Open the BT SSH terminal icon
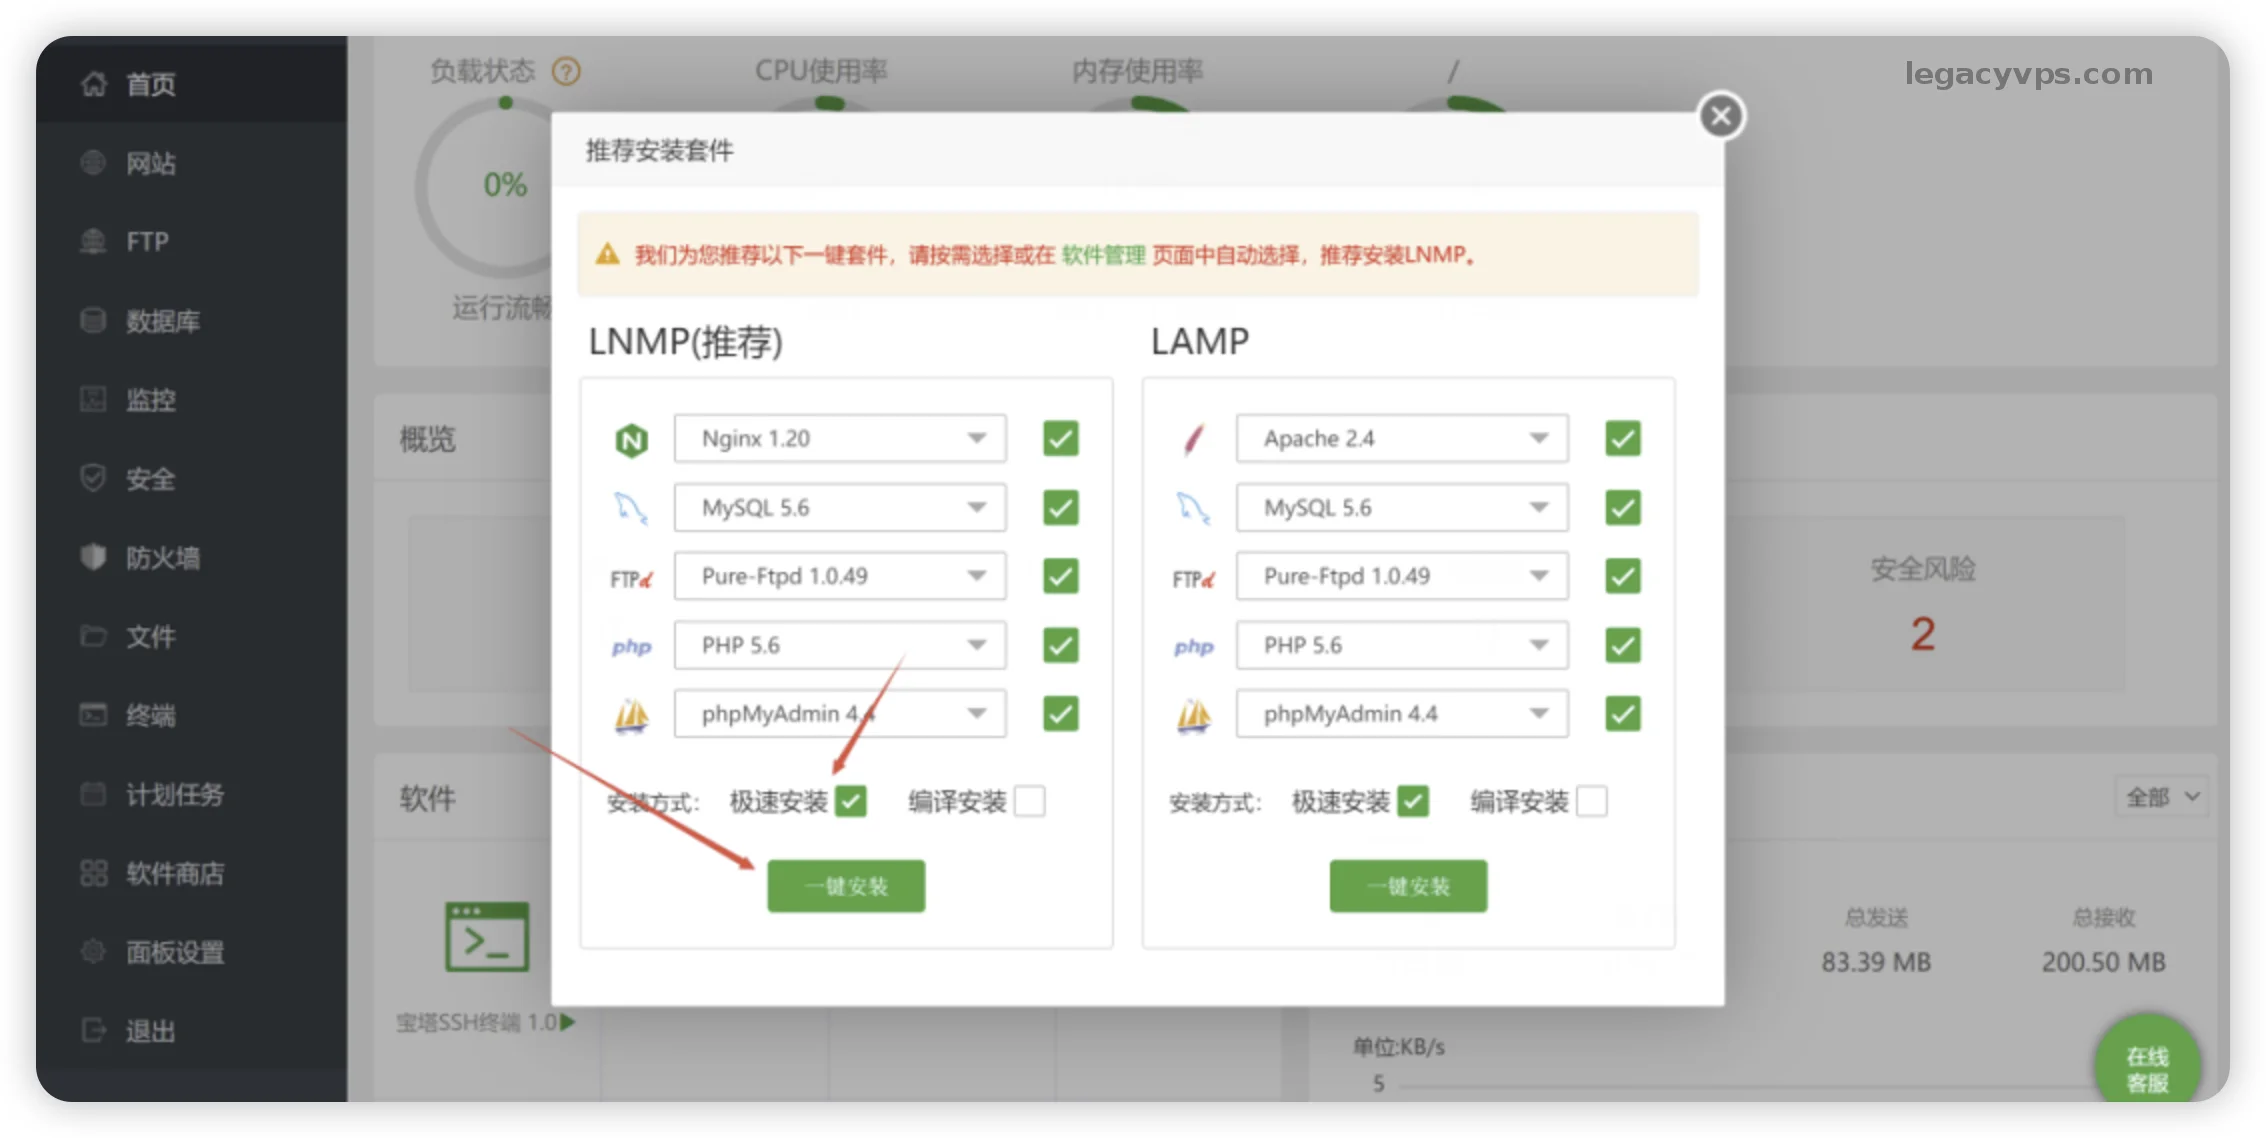Image resolution: width=2266 pixels, height=1138 pixels. [x=487, y=938]
